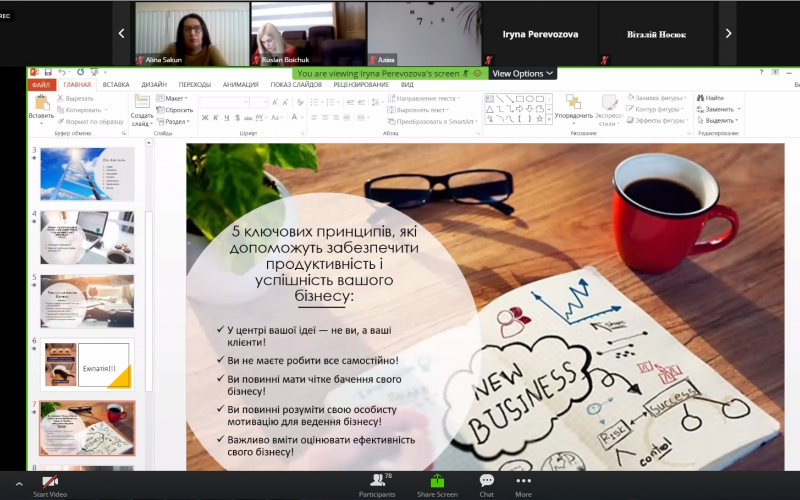Toggle bold Ж formatting
800x500 pixels.
[x=205, y=118]
